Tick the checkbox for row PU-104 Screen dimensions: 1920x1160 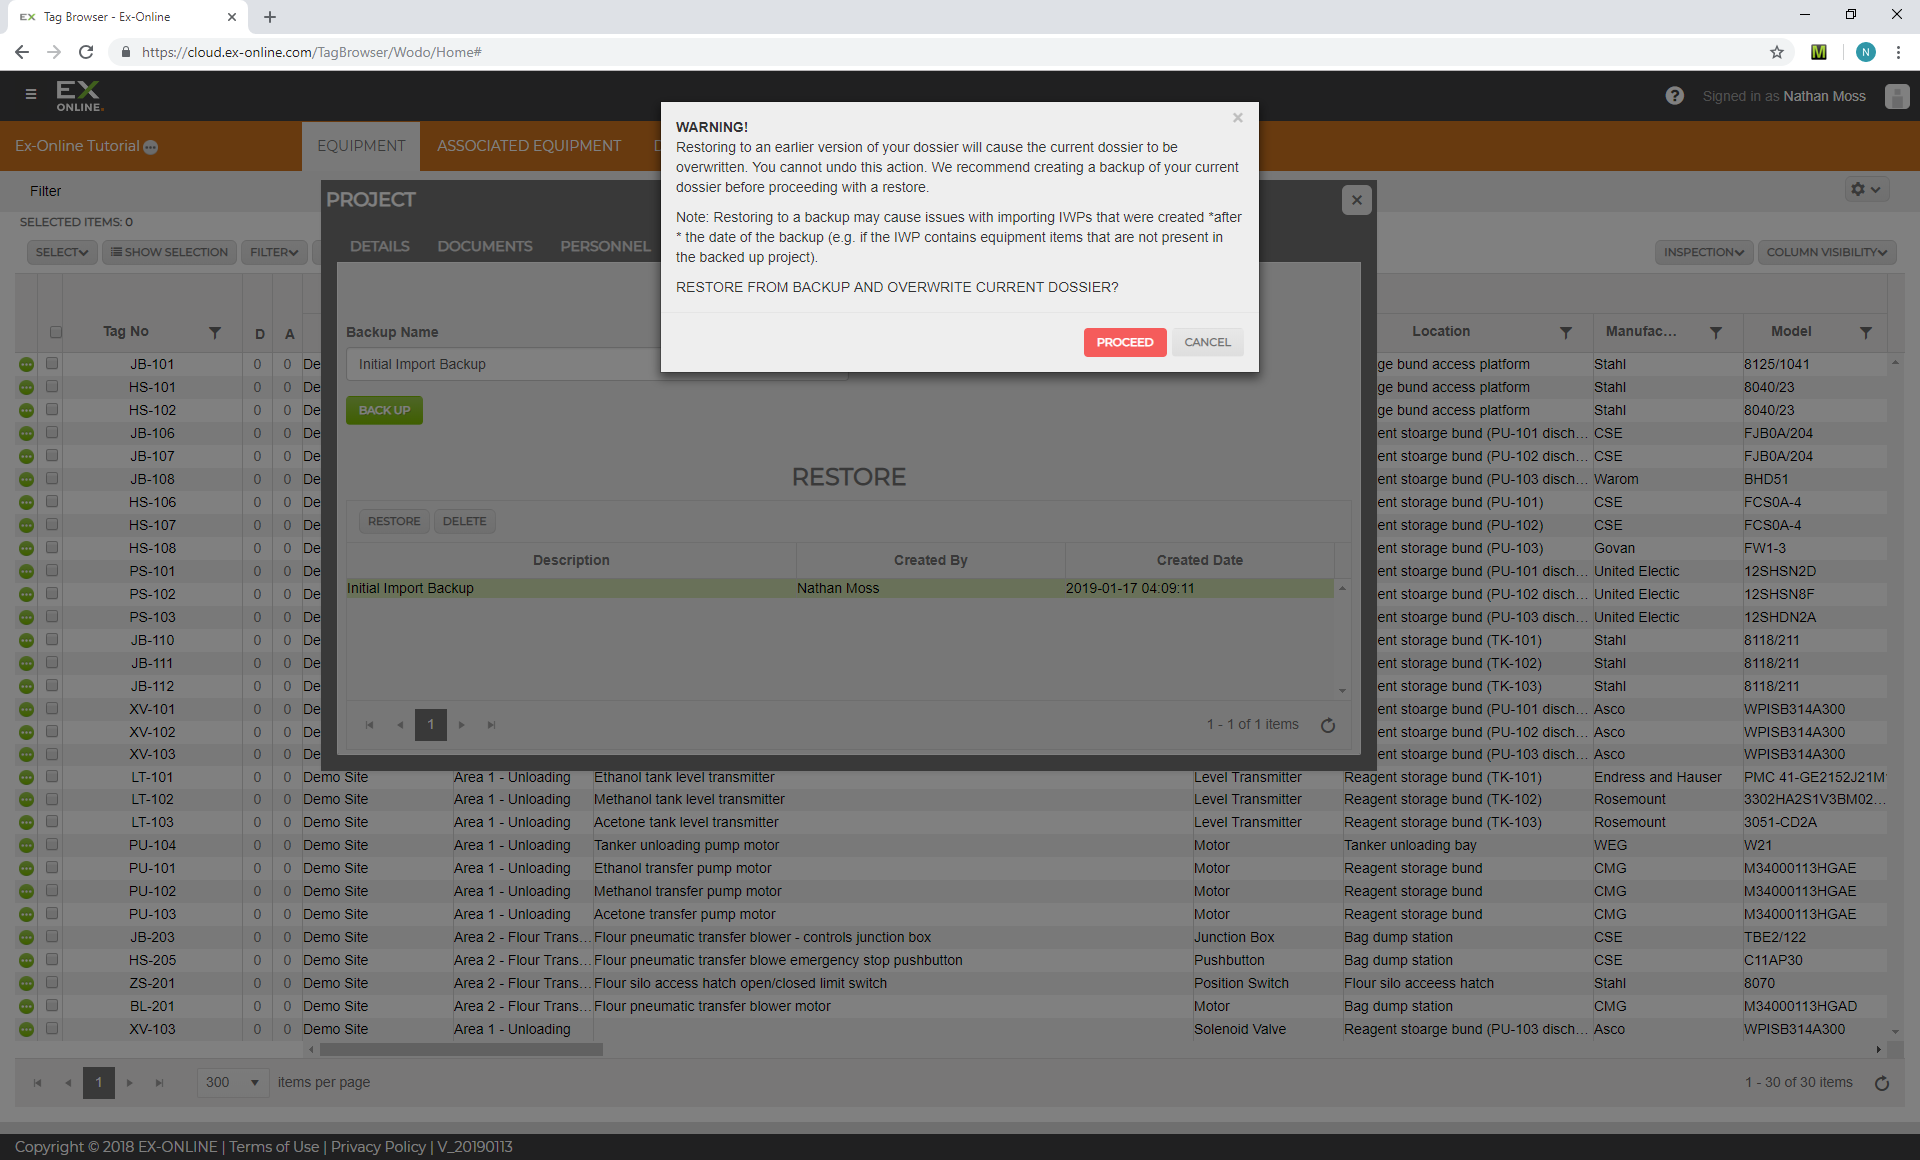52,845
